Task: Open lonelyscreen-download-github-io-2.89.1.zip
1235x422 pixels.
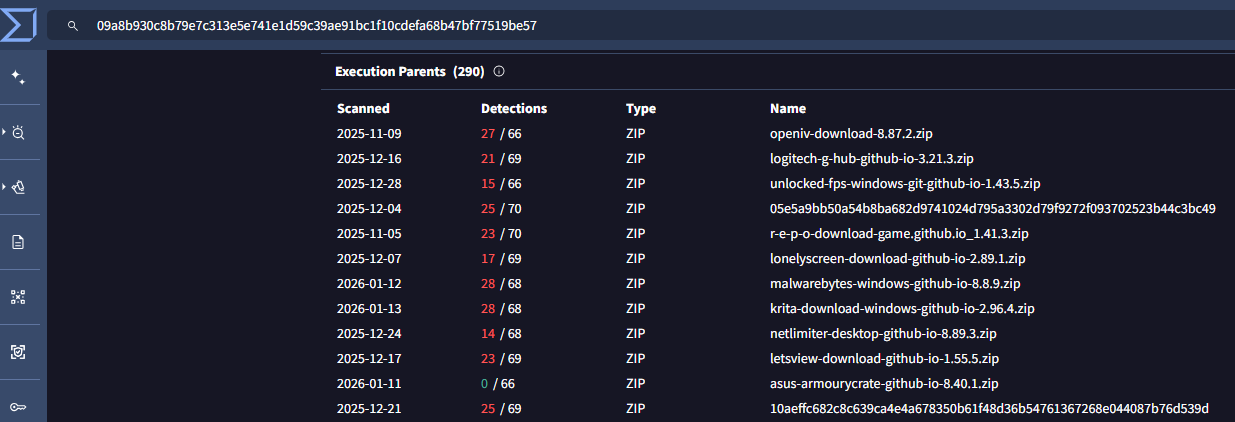Action: pyautogui.click(x=897, y=258)
